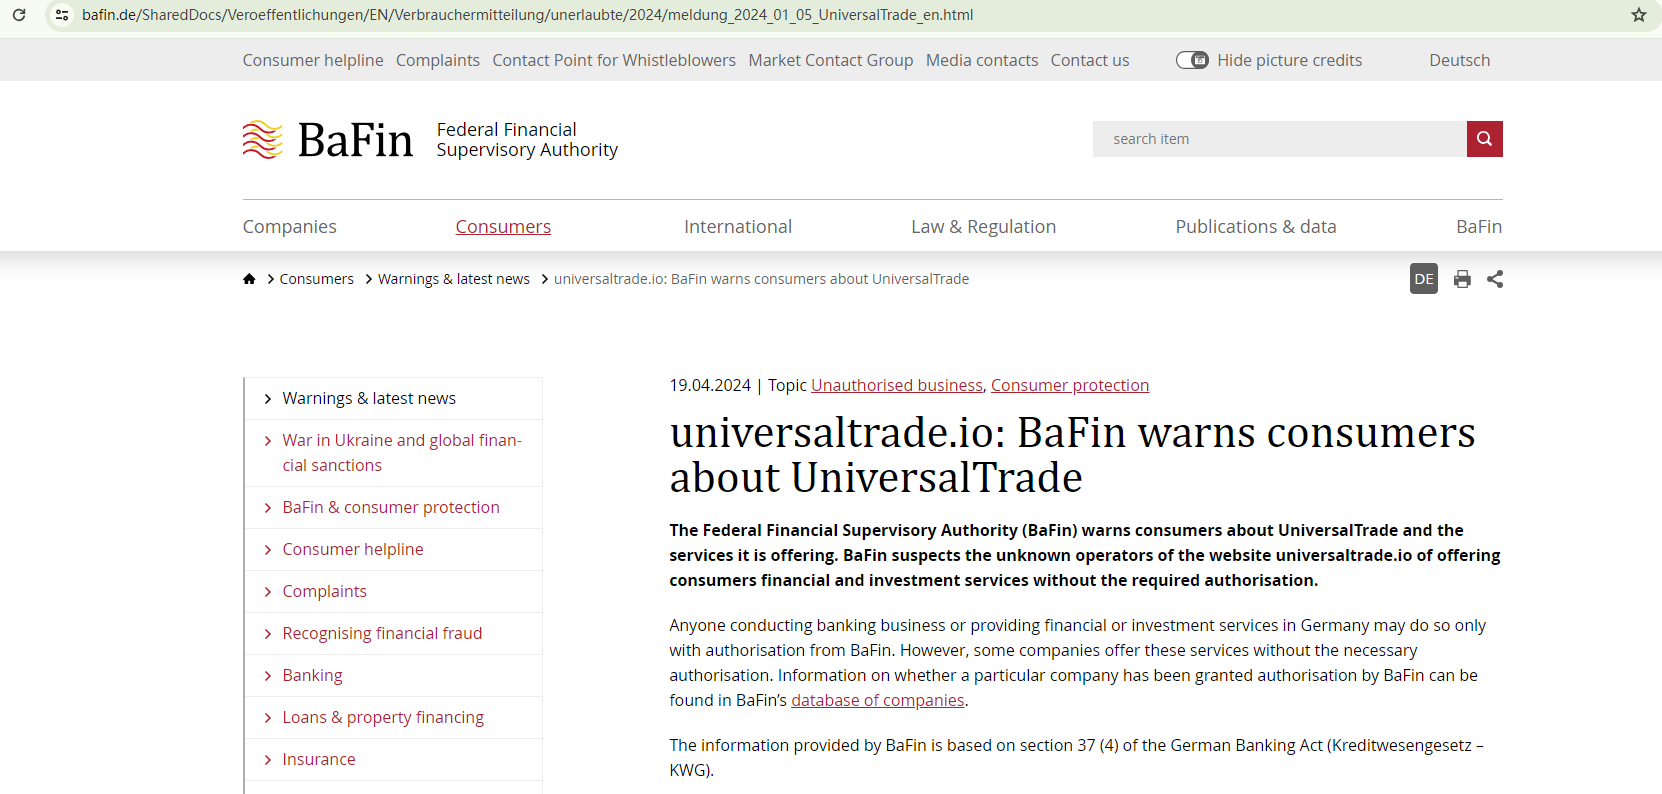Open site information icon in address bar

point(62,15)
